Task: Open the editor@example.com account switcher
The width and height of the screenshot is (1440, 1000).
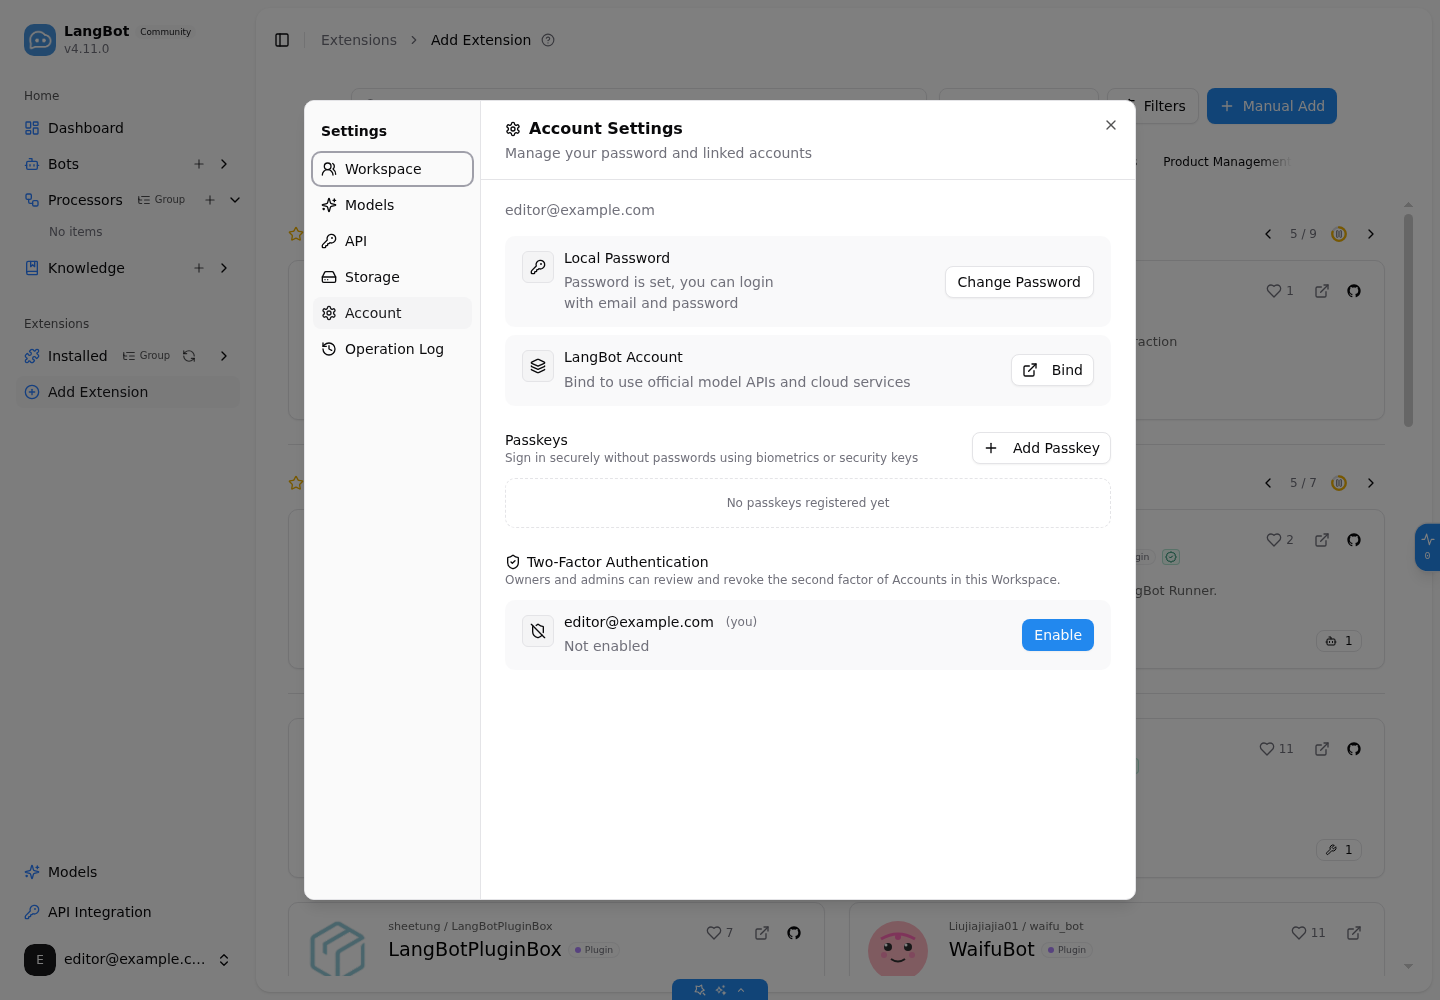Action: point(128,959)
